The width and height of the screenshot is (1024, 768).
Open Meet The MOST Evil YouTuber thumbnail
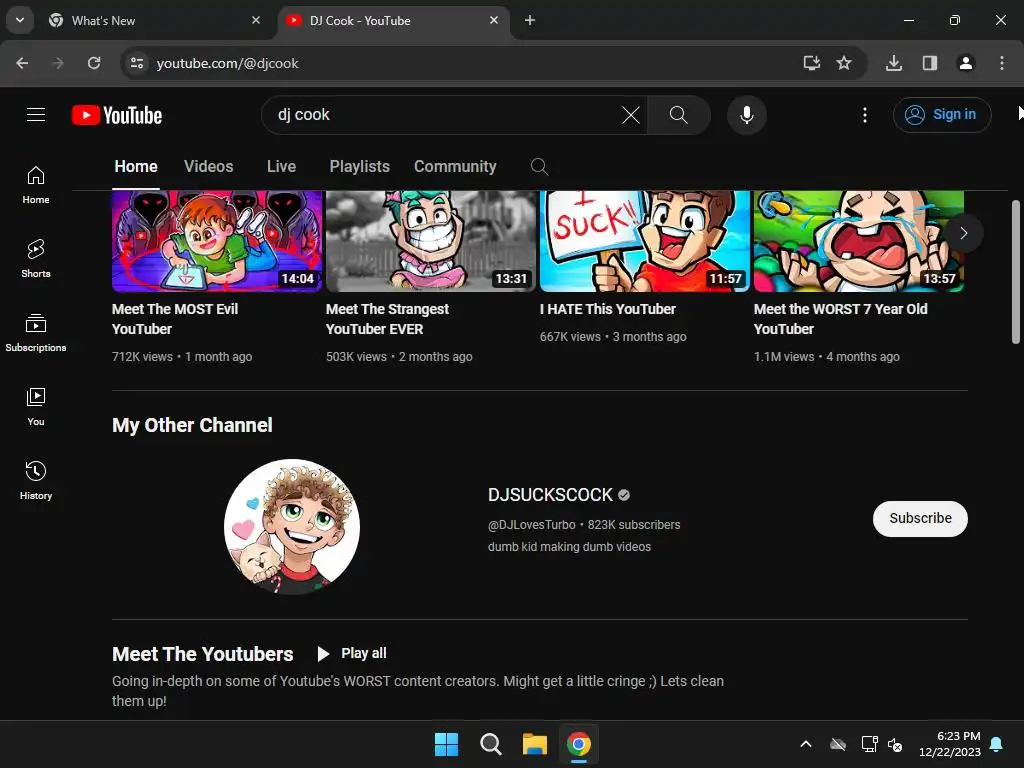point(217,241)
